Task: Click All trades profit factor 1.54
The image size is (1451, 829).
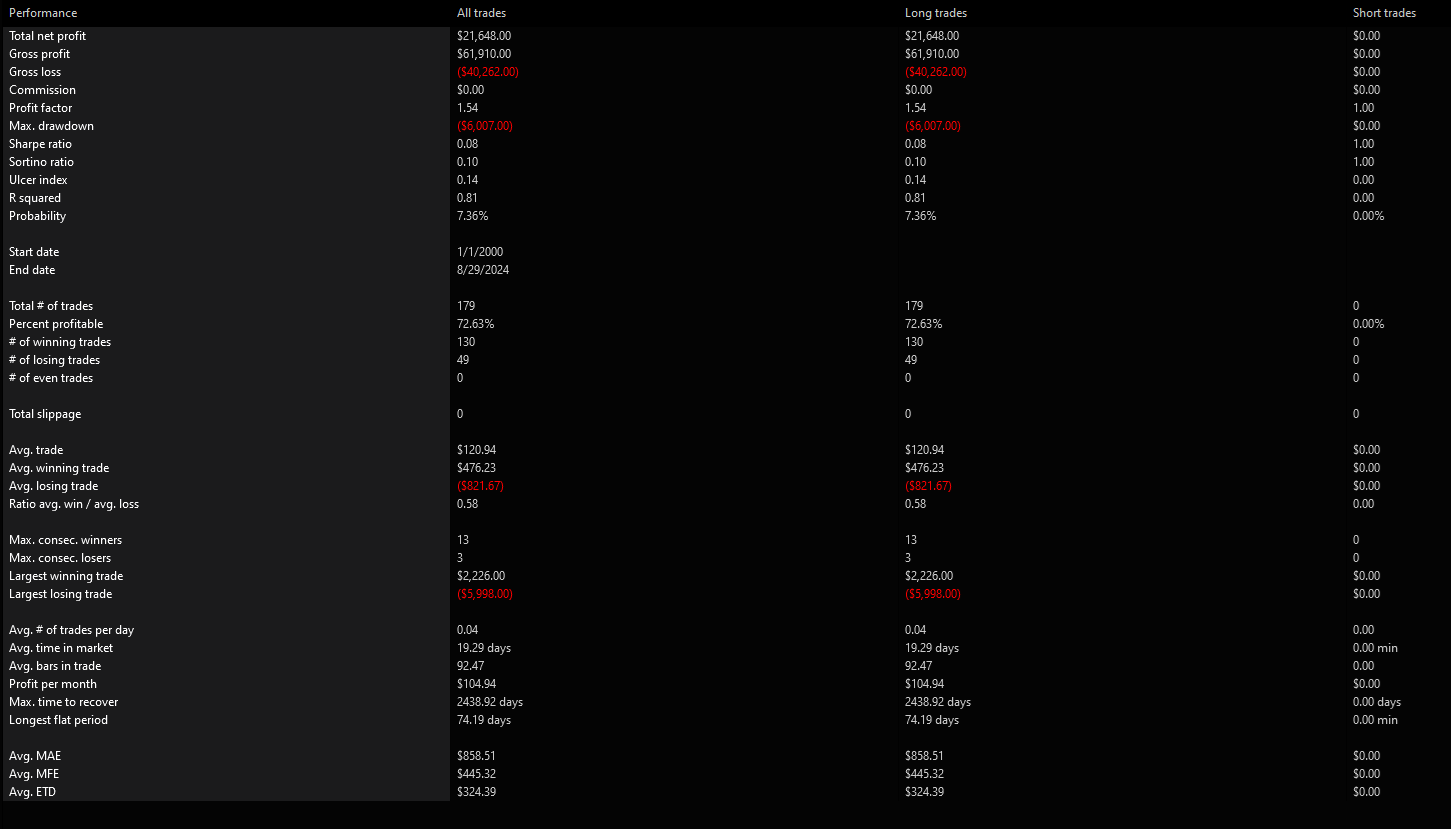Action: [467, 108]
